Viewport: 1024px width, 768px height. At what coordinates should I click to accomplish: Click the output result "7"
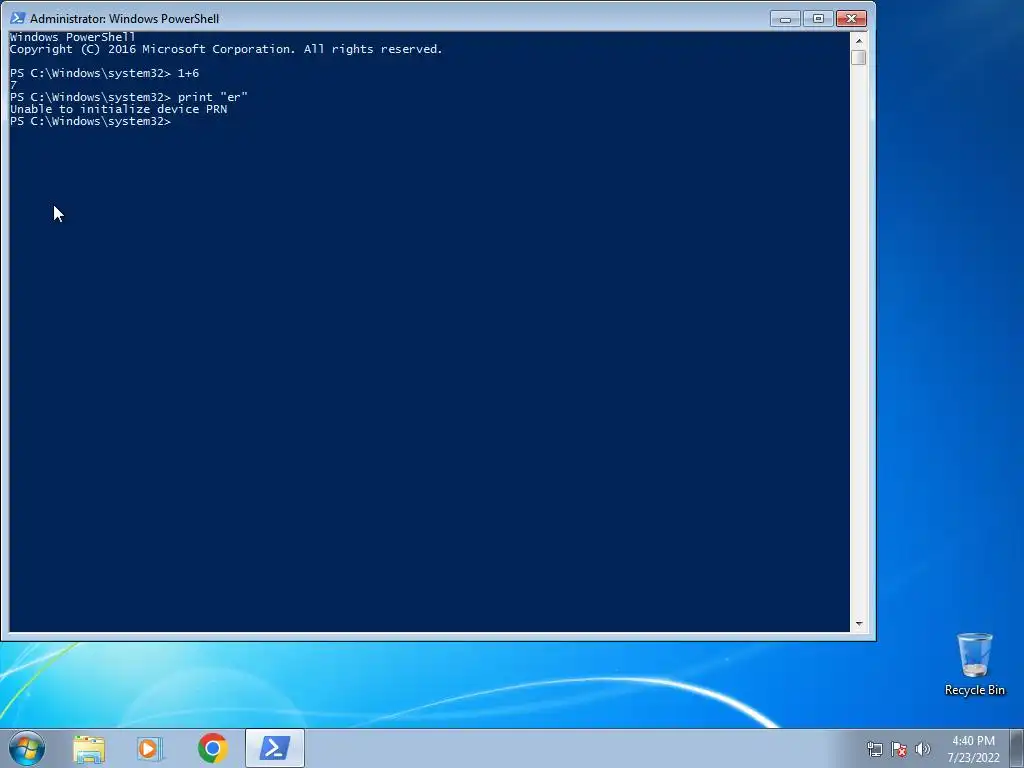click(14, 85)
